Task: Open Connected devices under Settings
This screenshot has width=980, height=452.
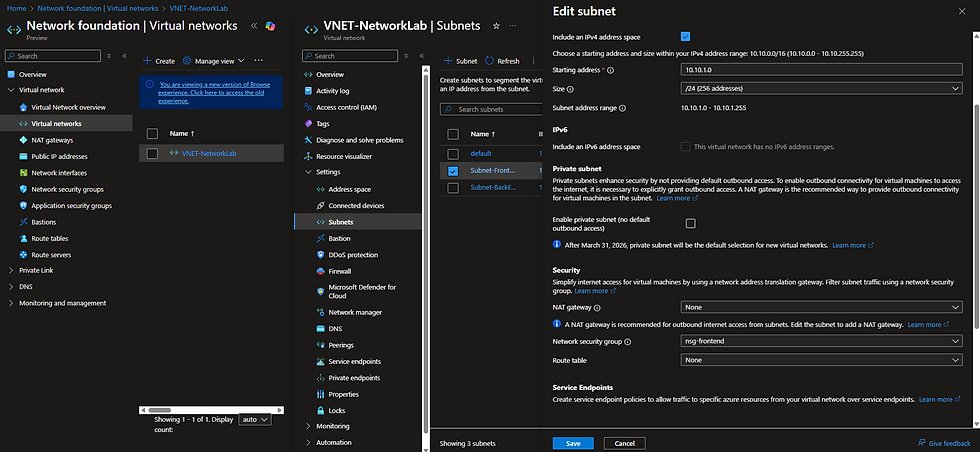Action: click(x=356, y=206)
